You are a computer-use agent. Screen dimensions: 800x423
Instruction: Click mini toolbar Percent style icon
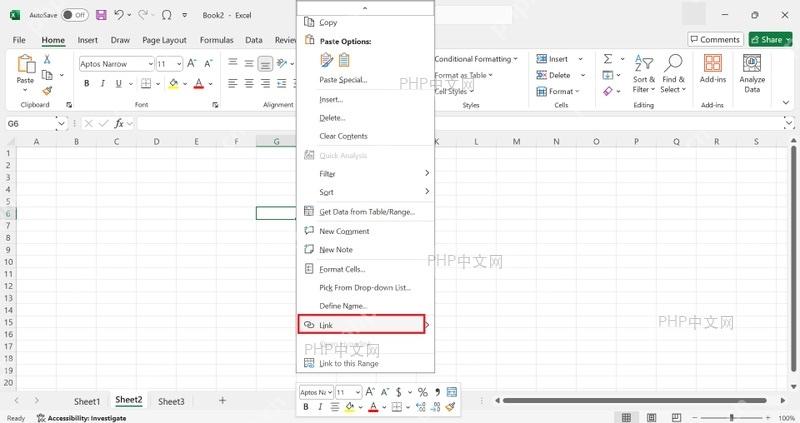coord(422,392)
